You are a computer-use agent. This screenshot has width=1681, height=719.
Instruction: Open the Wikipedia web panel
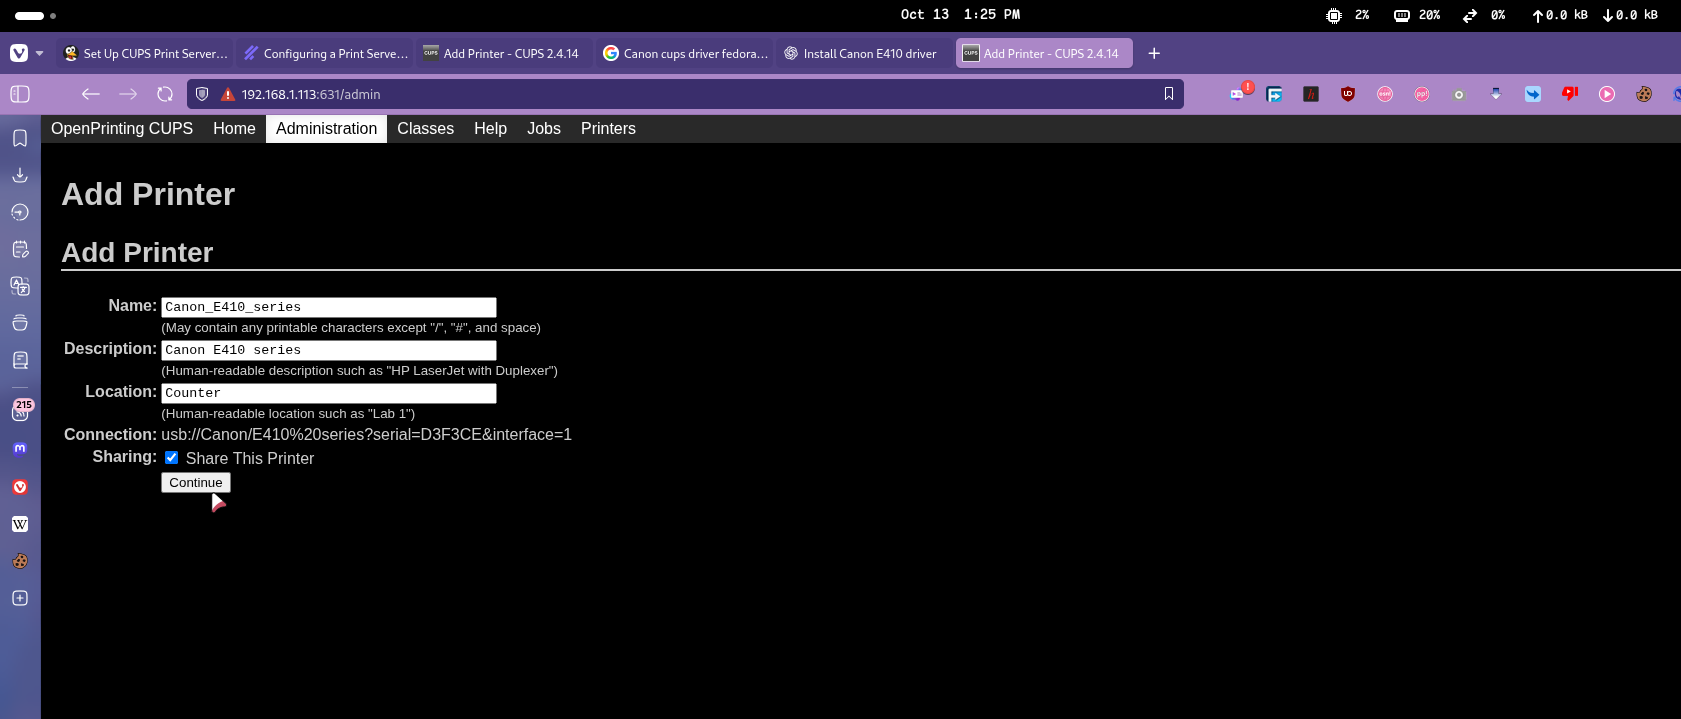pos(20,524)
